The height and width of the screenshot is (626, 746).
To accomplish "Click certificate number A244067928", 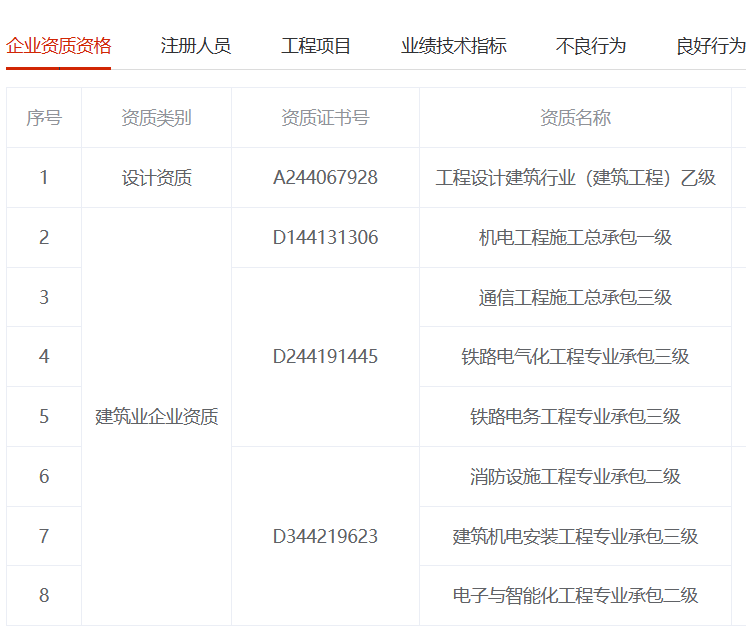I will click(325, 178).
